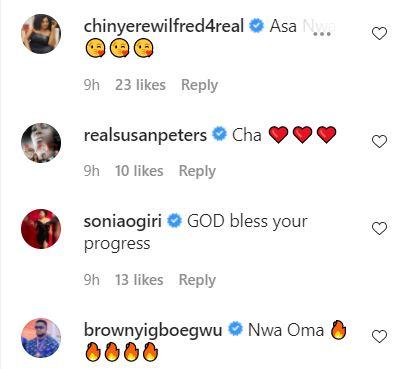Like realsusanpeters' comment with the heart

[x=379, y=142]
